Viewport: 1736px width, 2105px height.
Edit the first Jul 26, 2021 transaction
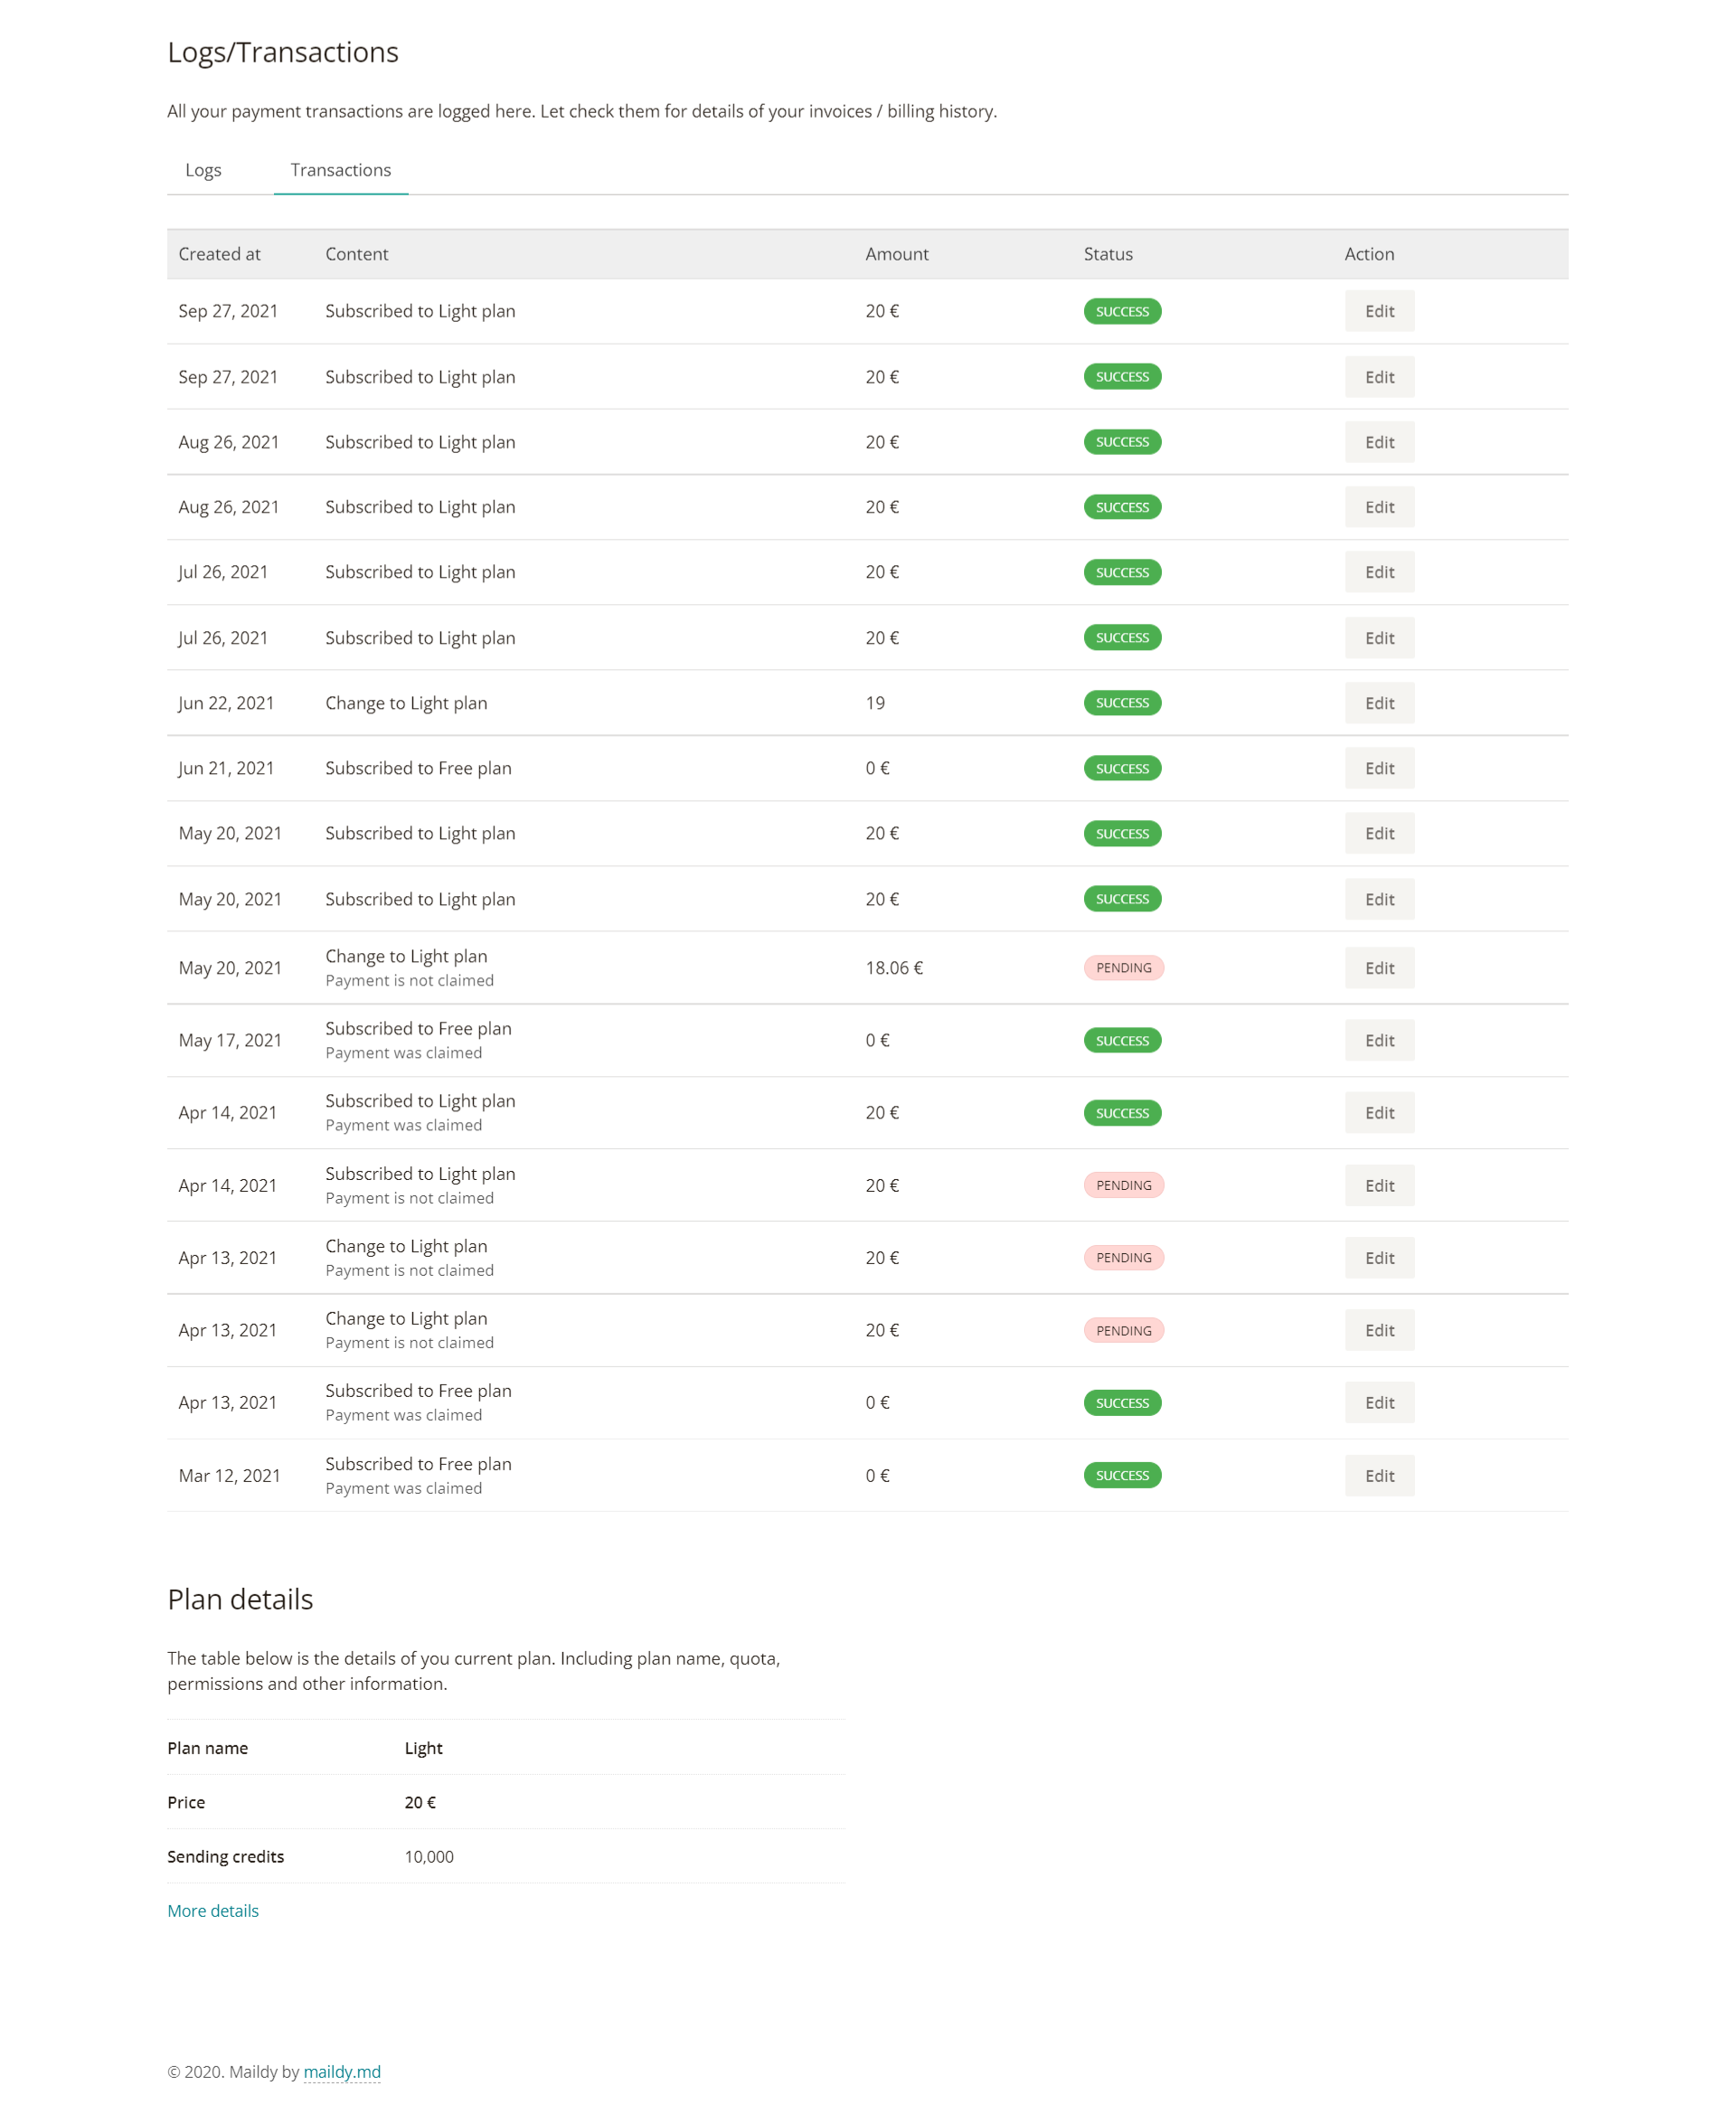pos(1379,572)
